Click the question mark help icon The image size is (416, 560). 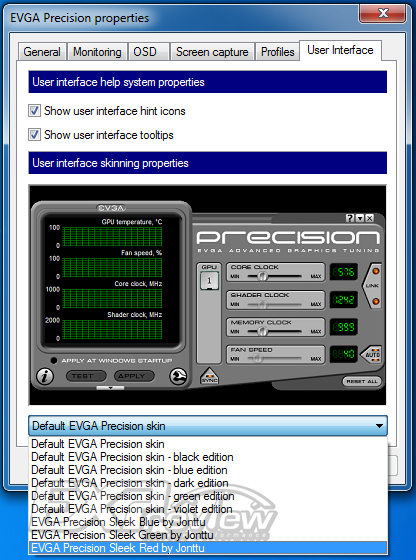350,218
